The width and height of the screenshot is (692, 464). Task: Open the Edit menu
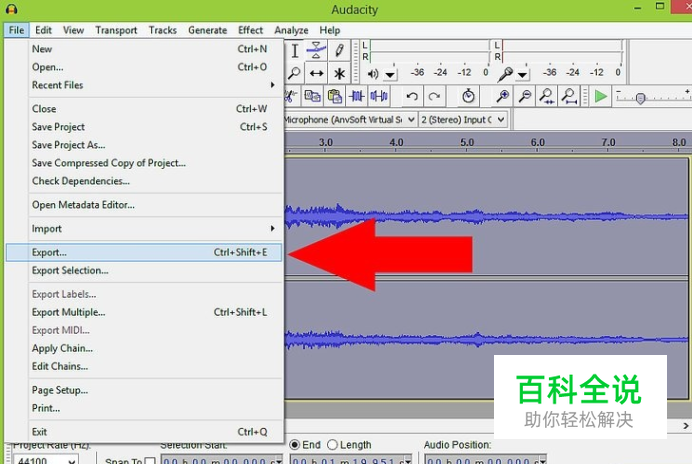coord(43,30)
